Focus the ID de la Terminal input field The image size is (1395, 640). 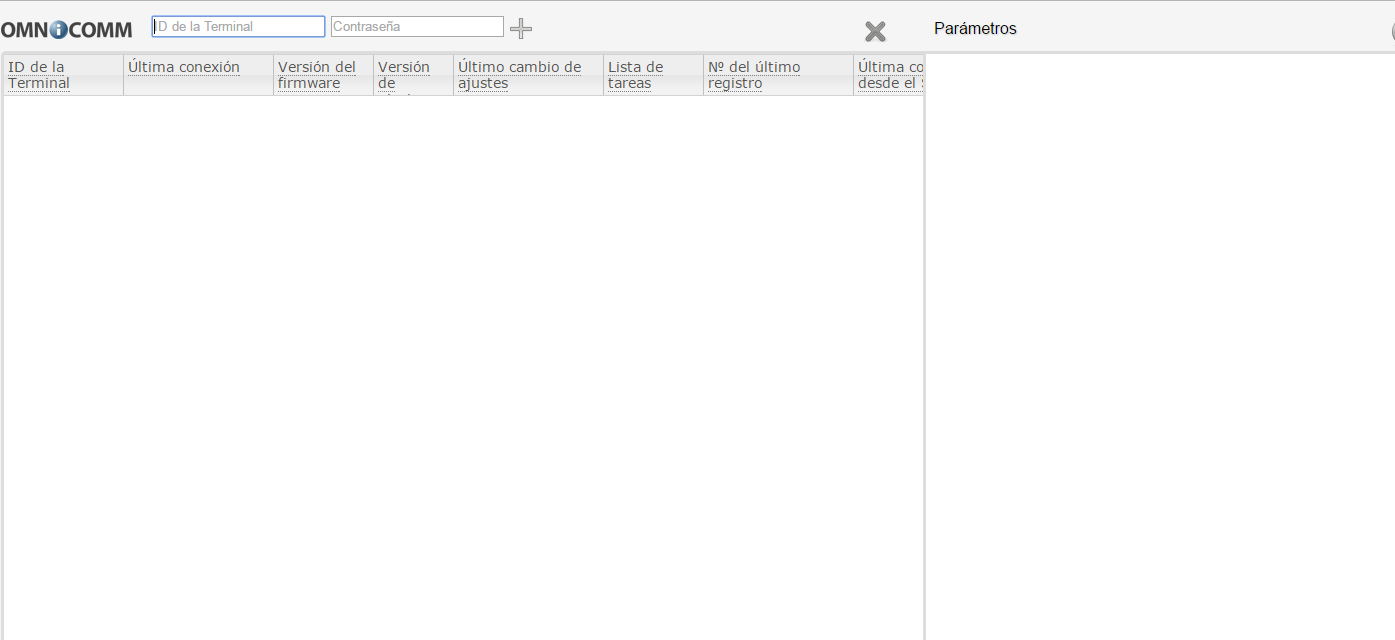(238, 27)
